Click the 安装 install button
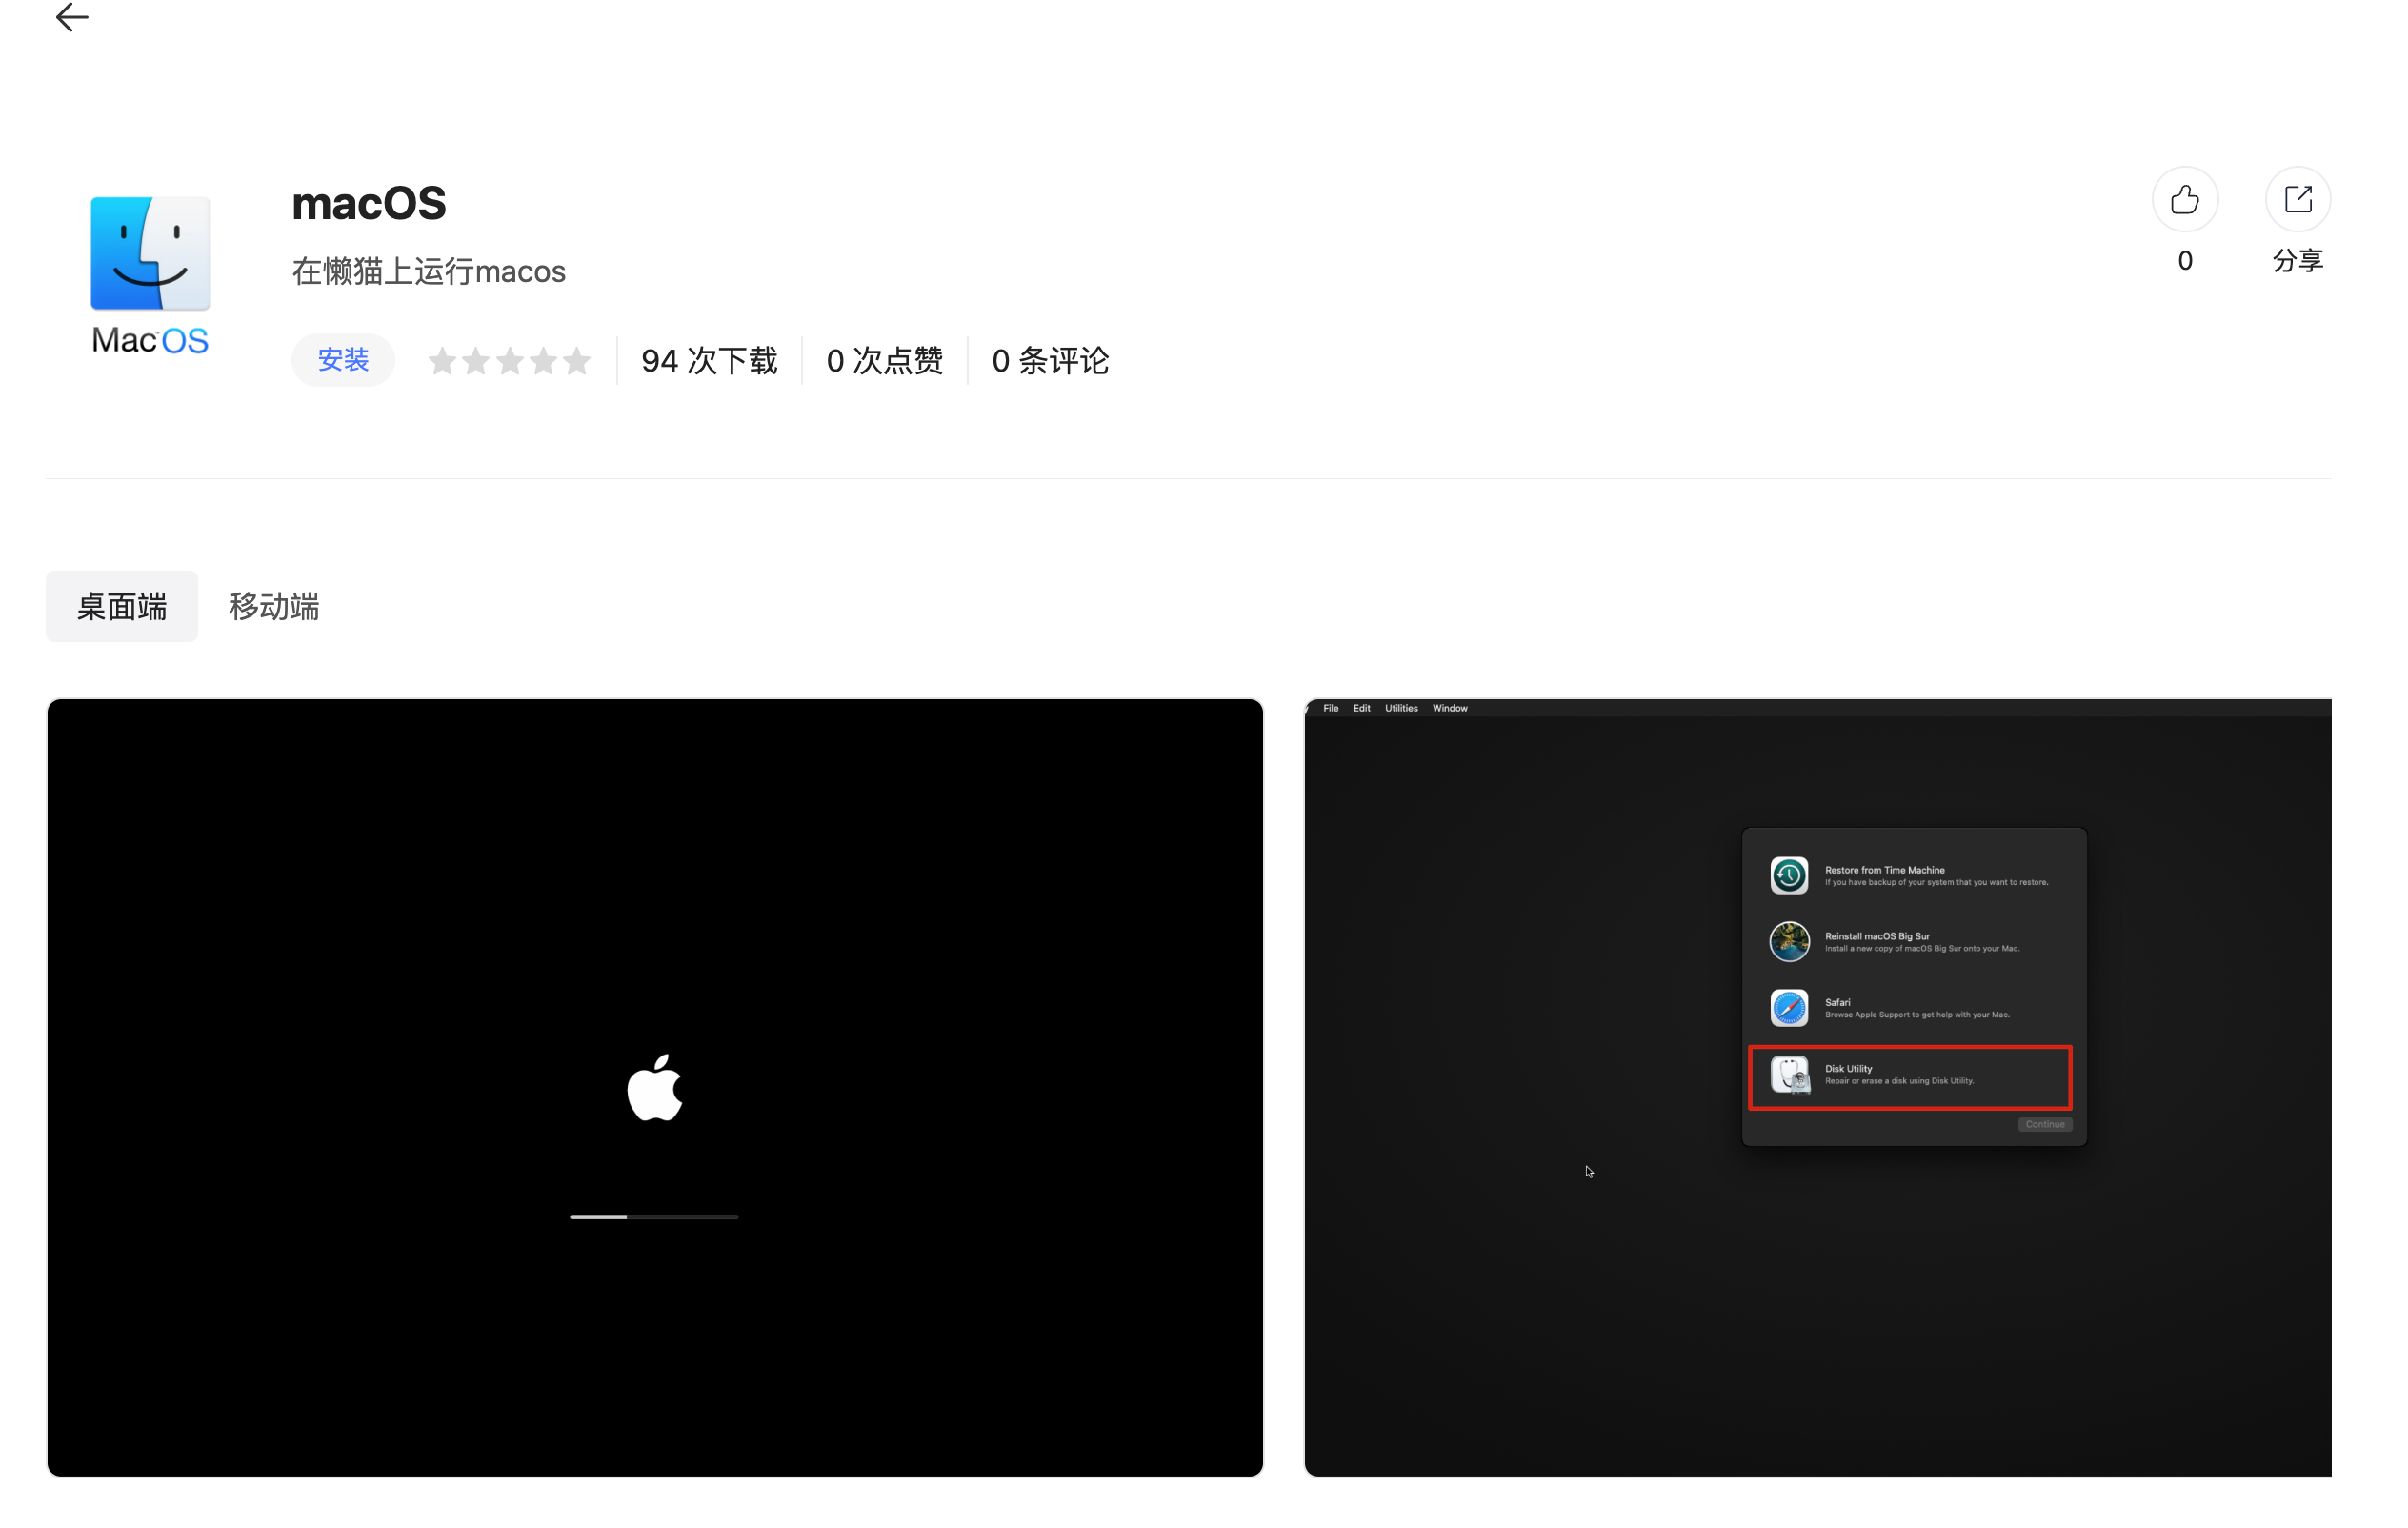Viewport: 2408px width, 1528px height. (342, 359)
